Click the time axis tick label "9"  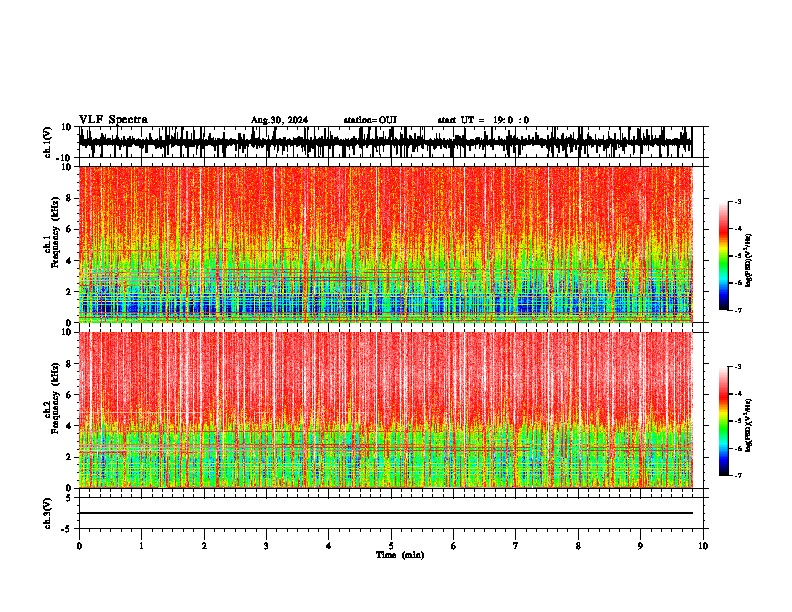(x=640, y=546)
